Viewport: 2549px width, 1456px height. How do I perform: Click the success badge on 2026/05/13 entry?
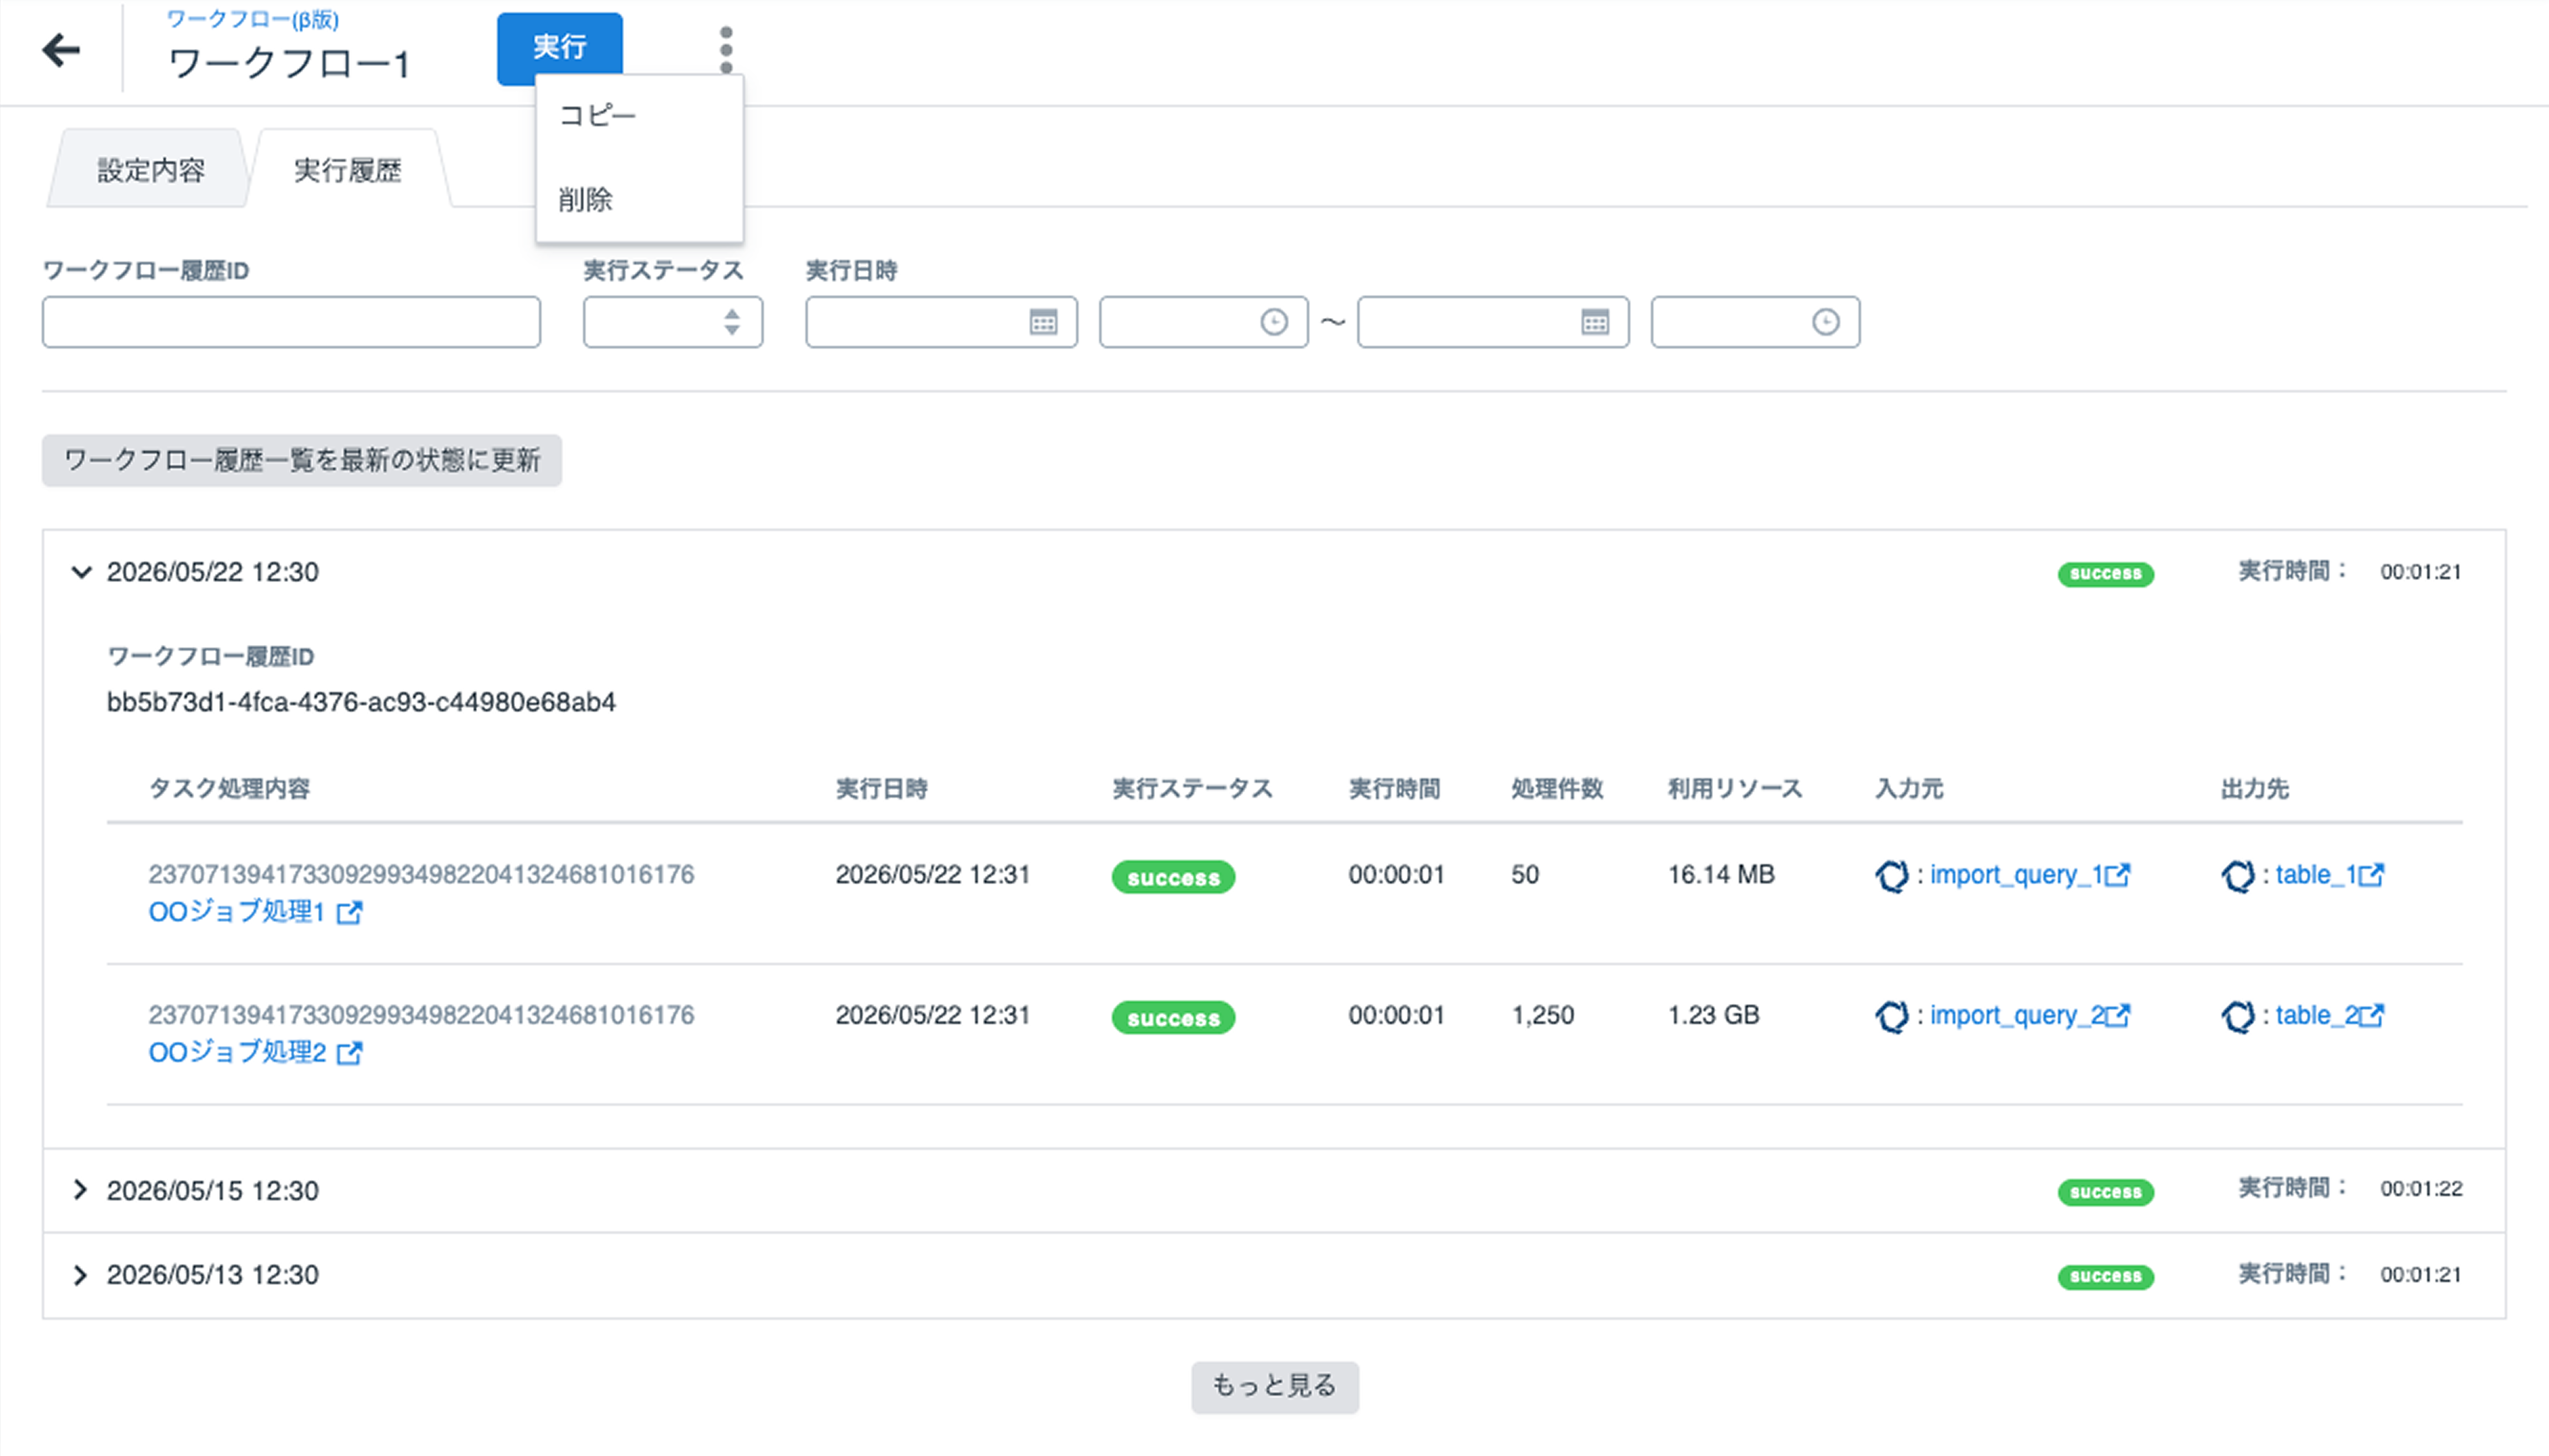(x=2105, y=1276)
